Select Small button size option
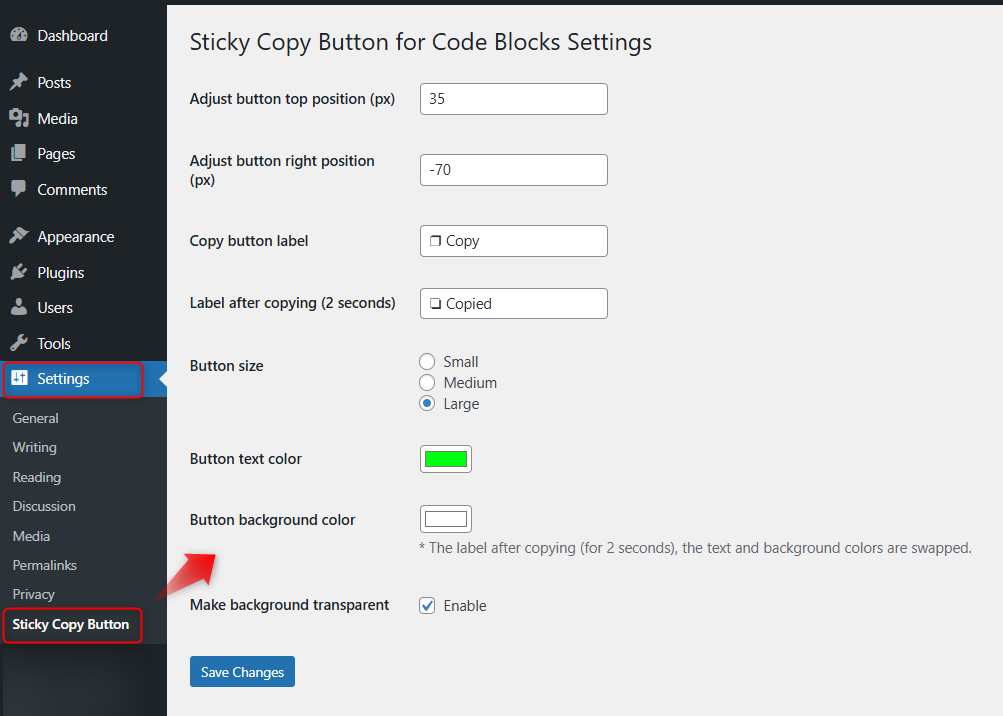This screenshot has width=1003, height=716. [427, 362]
